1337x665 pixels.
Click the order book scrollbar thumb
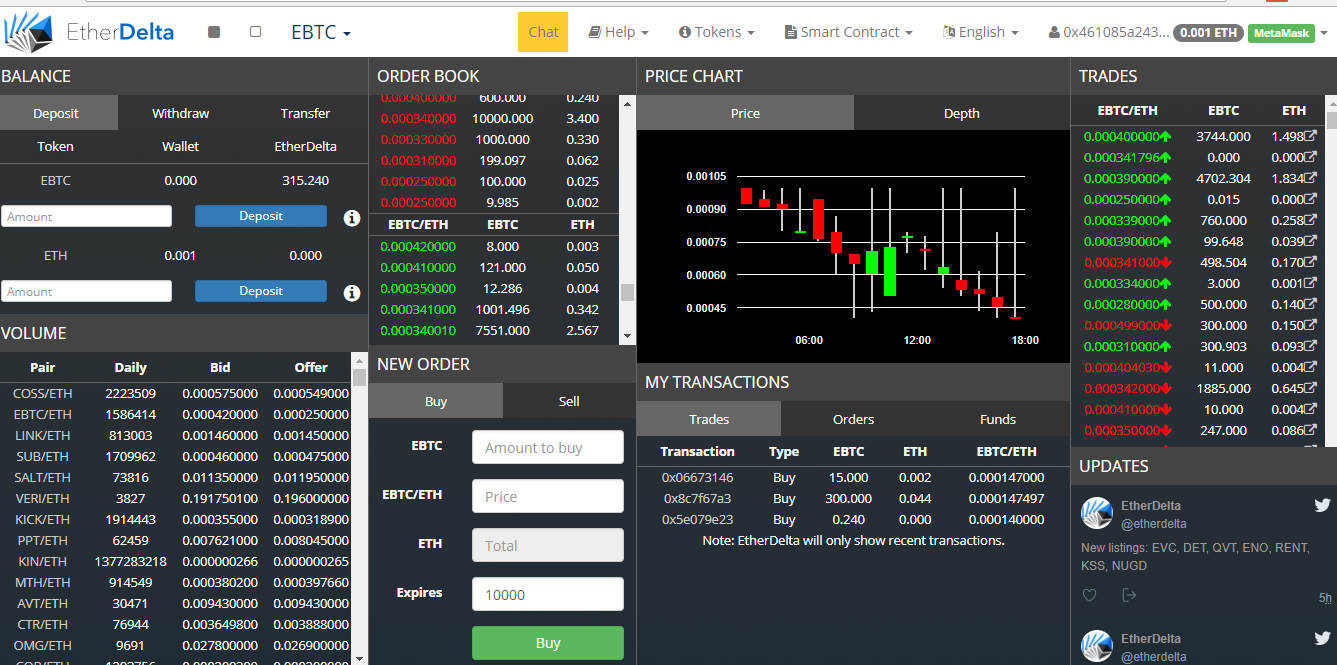(x=627, y=292)
